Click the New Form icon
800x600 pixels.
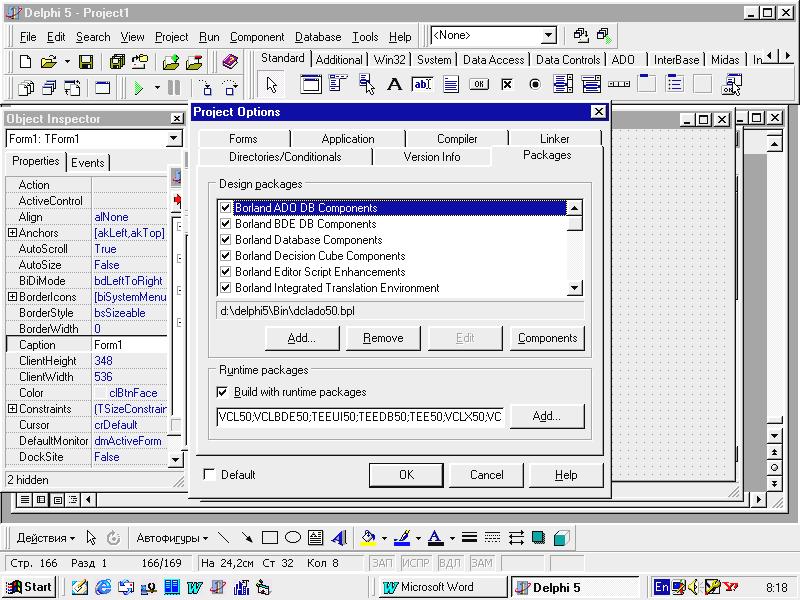click(103, 88)
